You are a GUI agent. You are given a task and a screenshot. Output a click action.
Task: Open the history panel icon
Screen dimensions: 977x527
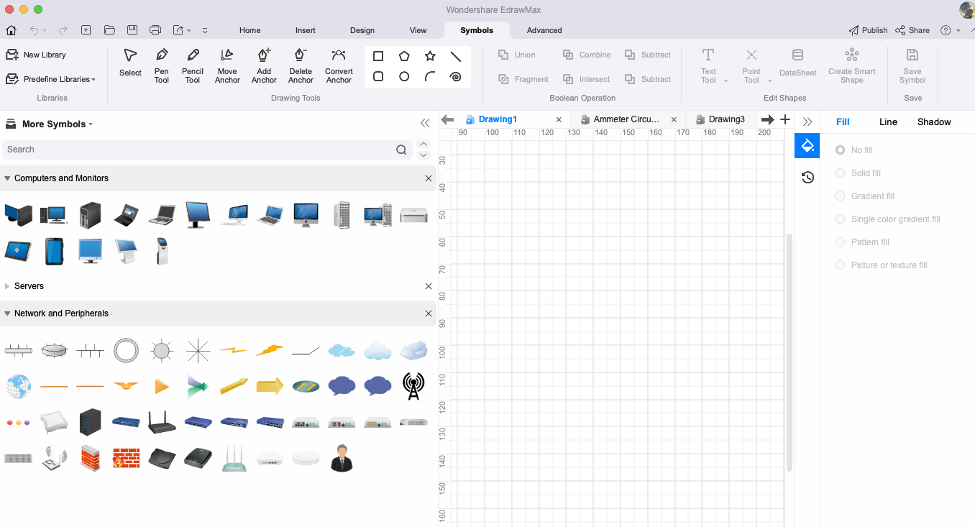point(808,178)
